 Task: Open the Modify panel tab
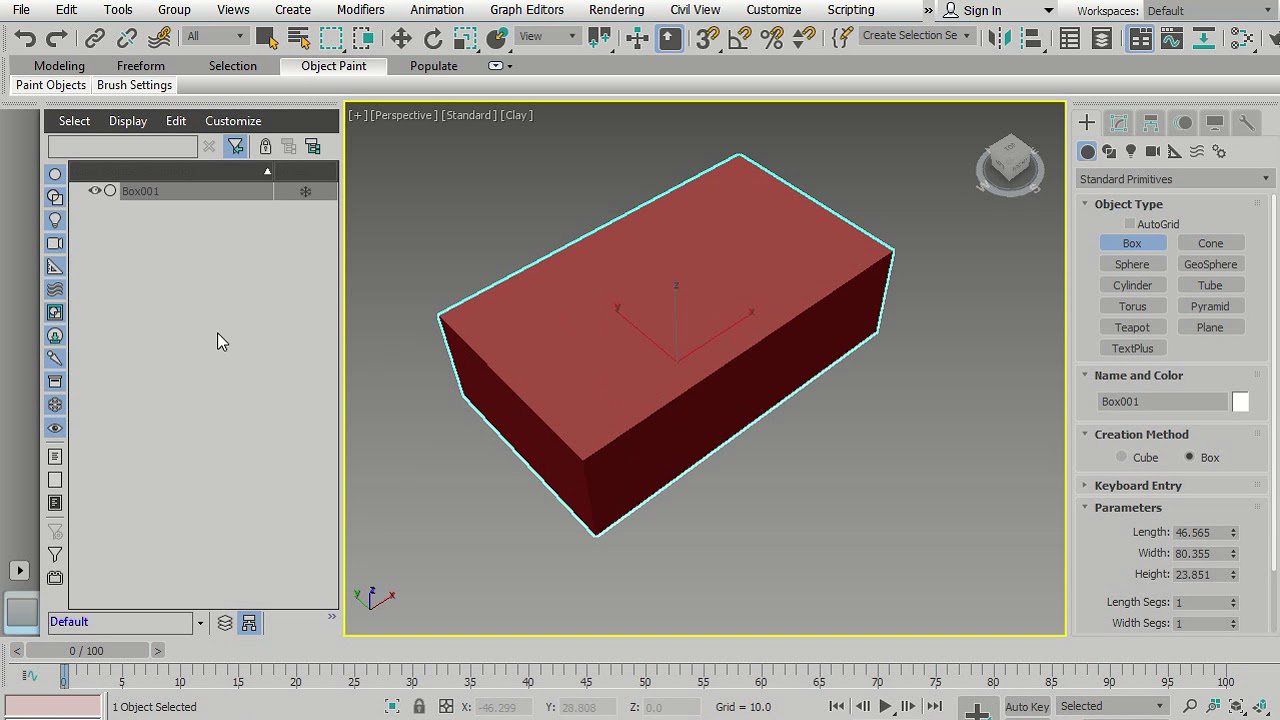[x=1119, y=122]
